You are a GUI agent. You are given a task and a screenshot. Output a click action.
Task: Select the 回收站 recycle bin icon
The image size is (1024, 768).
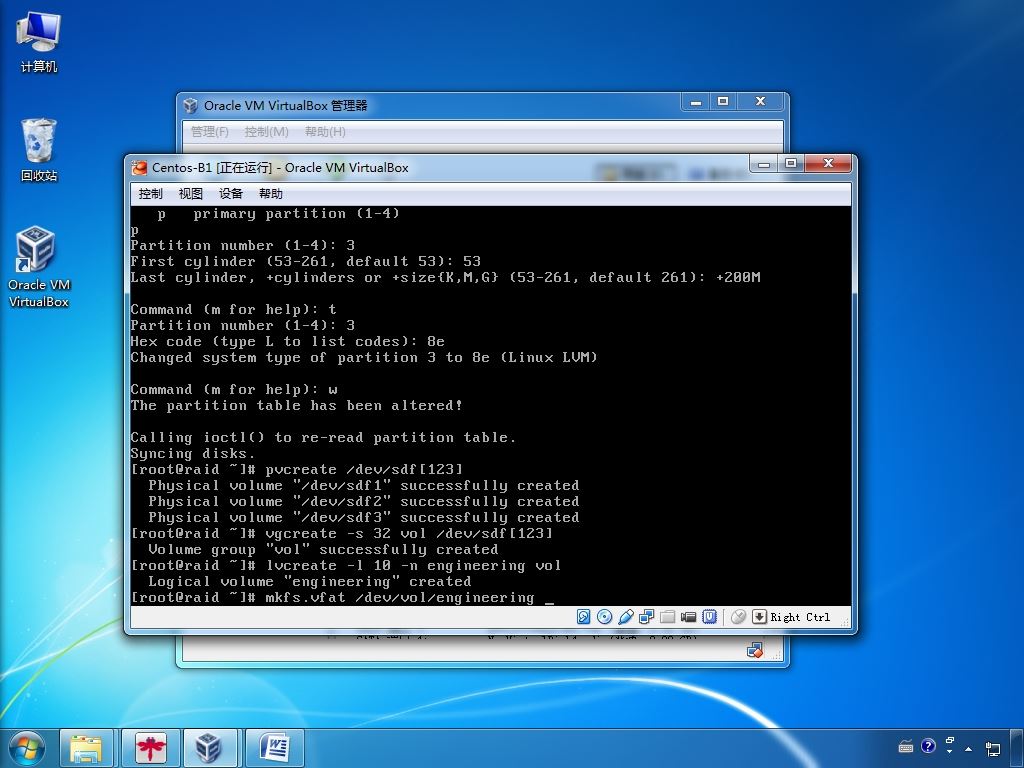coord(39,150)
